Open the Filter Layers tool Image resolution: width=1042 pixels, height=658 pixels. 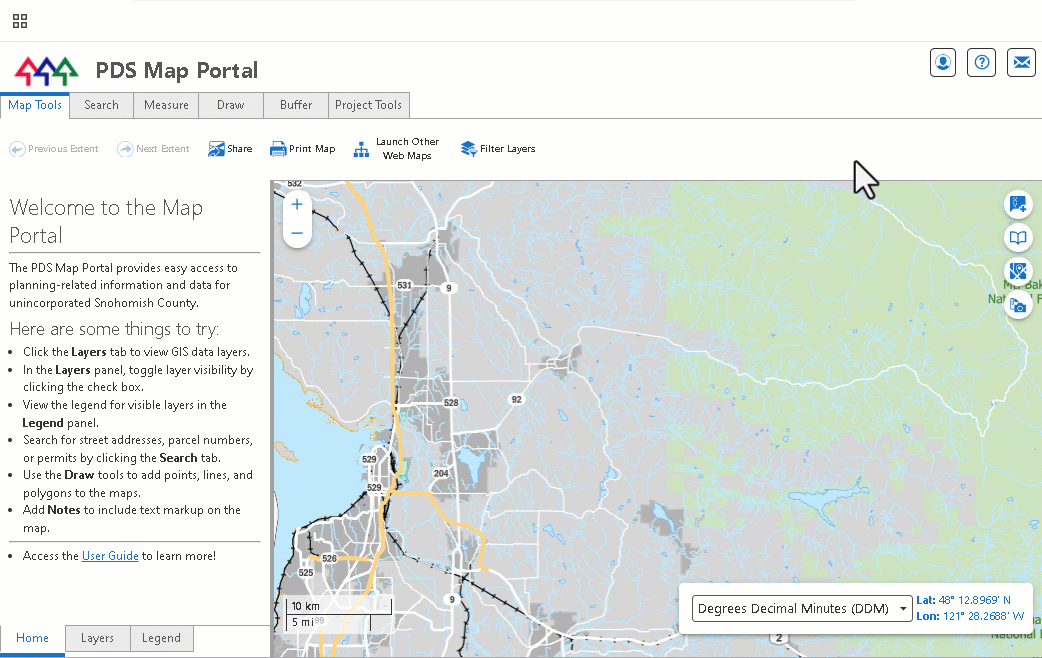click(x=498, y=149)
